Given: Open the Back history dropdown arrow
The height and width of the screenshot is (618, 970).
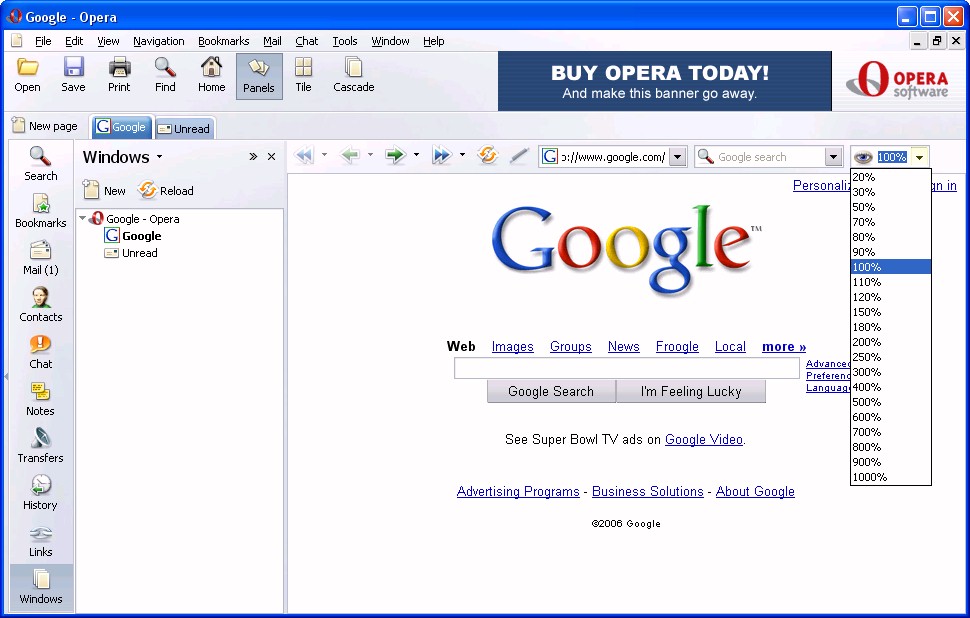Looking at the screenshot, I should [x=370, y=155].
